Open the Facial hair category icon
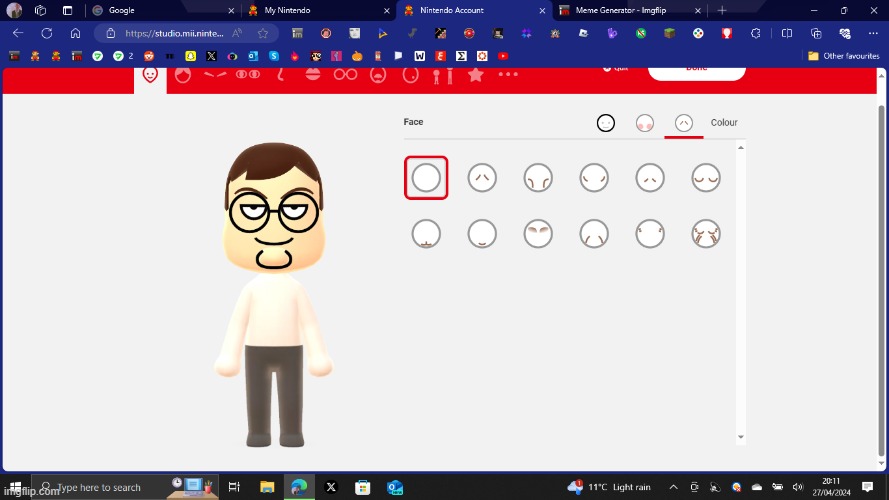This screenshot has height=500, width=889. pos(378,75)
